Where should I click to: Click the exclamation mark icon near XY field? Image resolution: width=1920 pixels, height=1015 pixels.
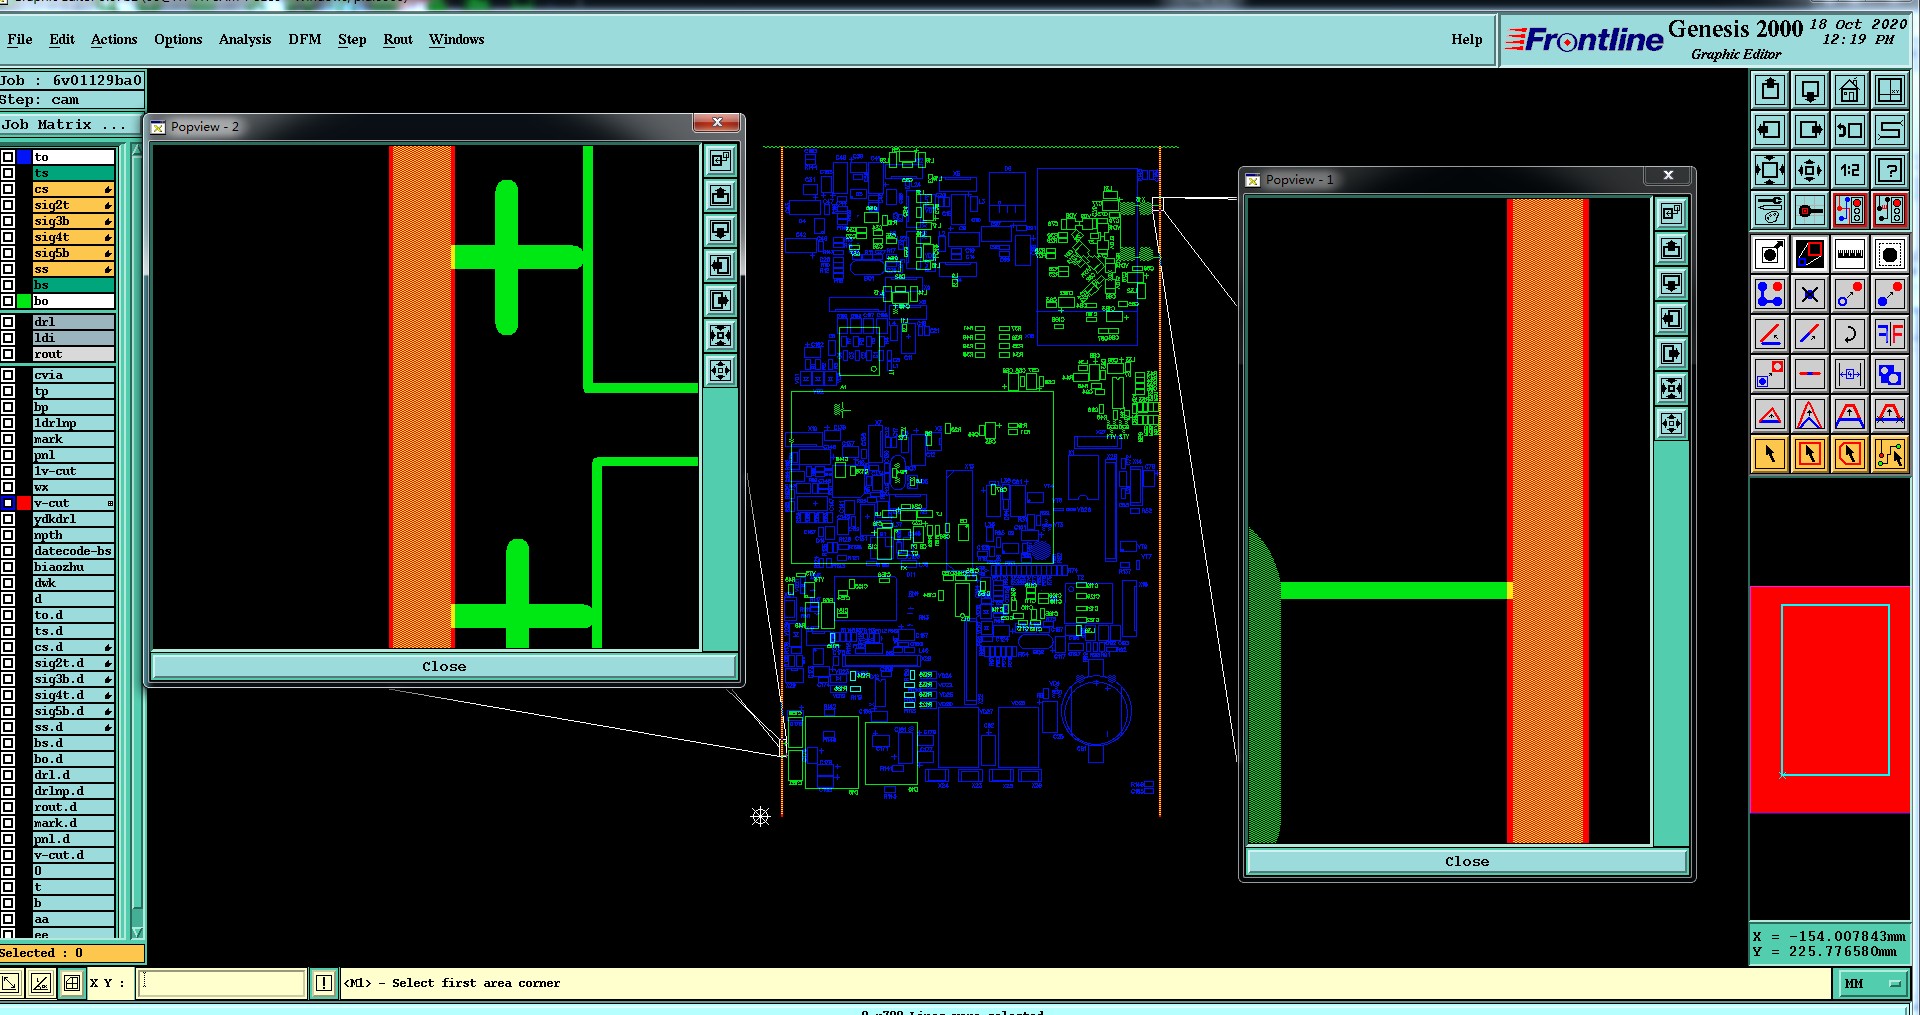click(324, 983)
